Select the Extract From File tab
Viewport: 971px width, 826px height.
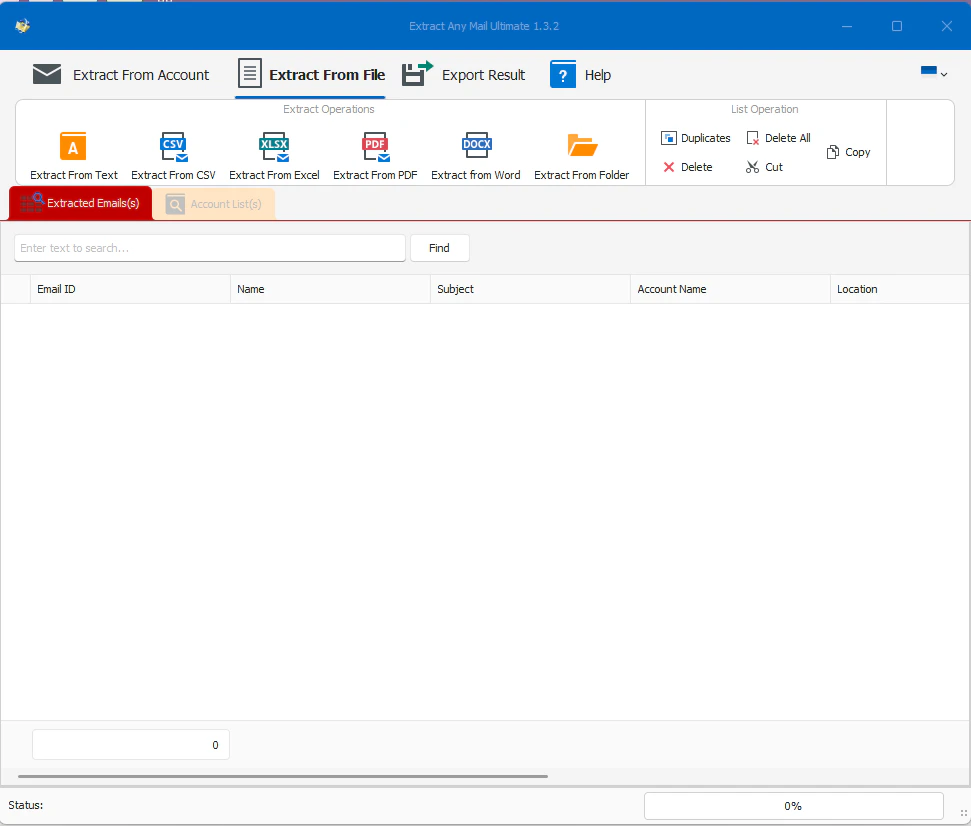coord(311,75)
